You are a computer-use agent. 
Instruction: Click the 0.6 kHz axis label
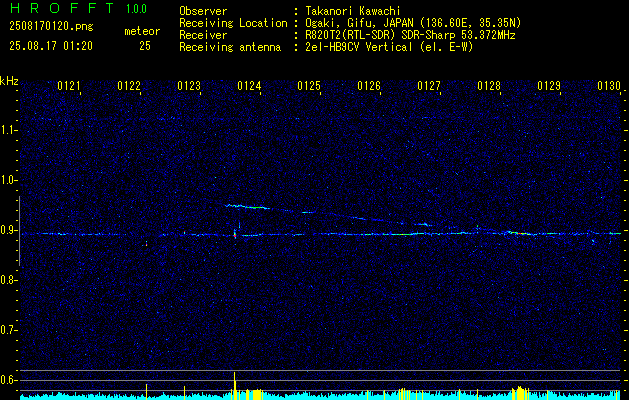(8, 380)
